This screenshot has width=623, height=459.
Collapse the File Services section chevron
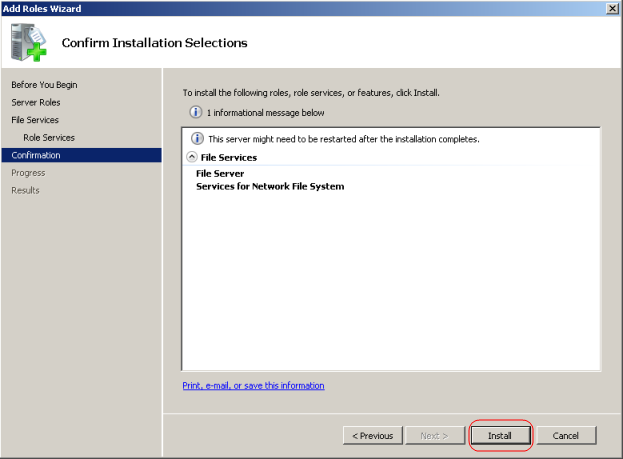click(x=192, y=157)
